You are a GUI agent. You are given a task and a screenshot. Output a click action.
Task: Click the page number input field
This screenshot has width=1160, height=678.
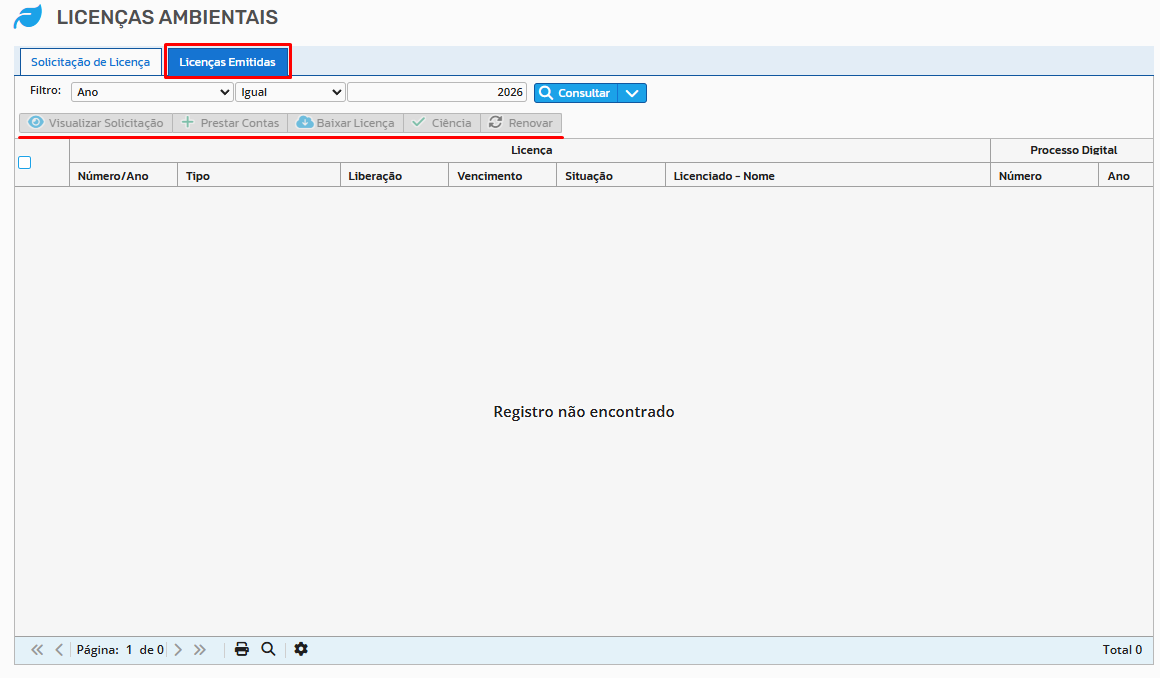pyautogui.click(x=129, y=649)
